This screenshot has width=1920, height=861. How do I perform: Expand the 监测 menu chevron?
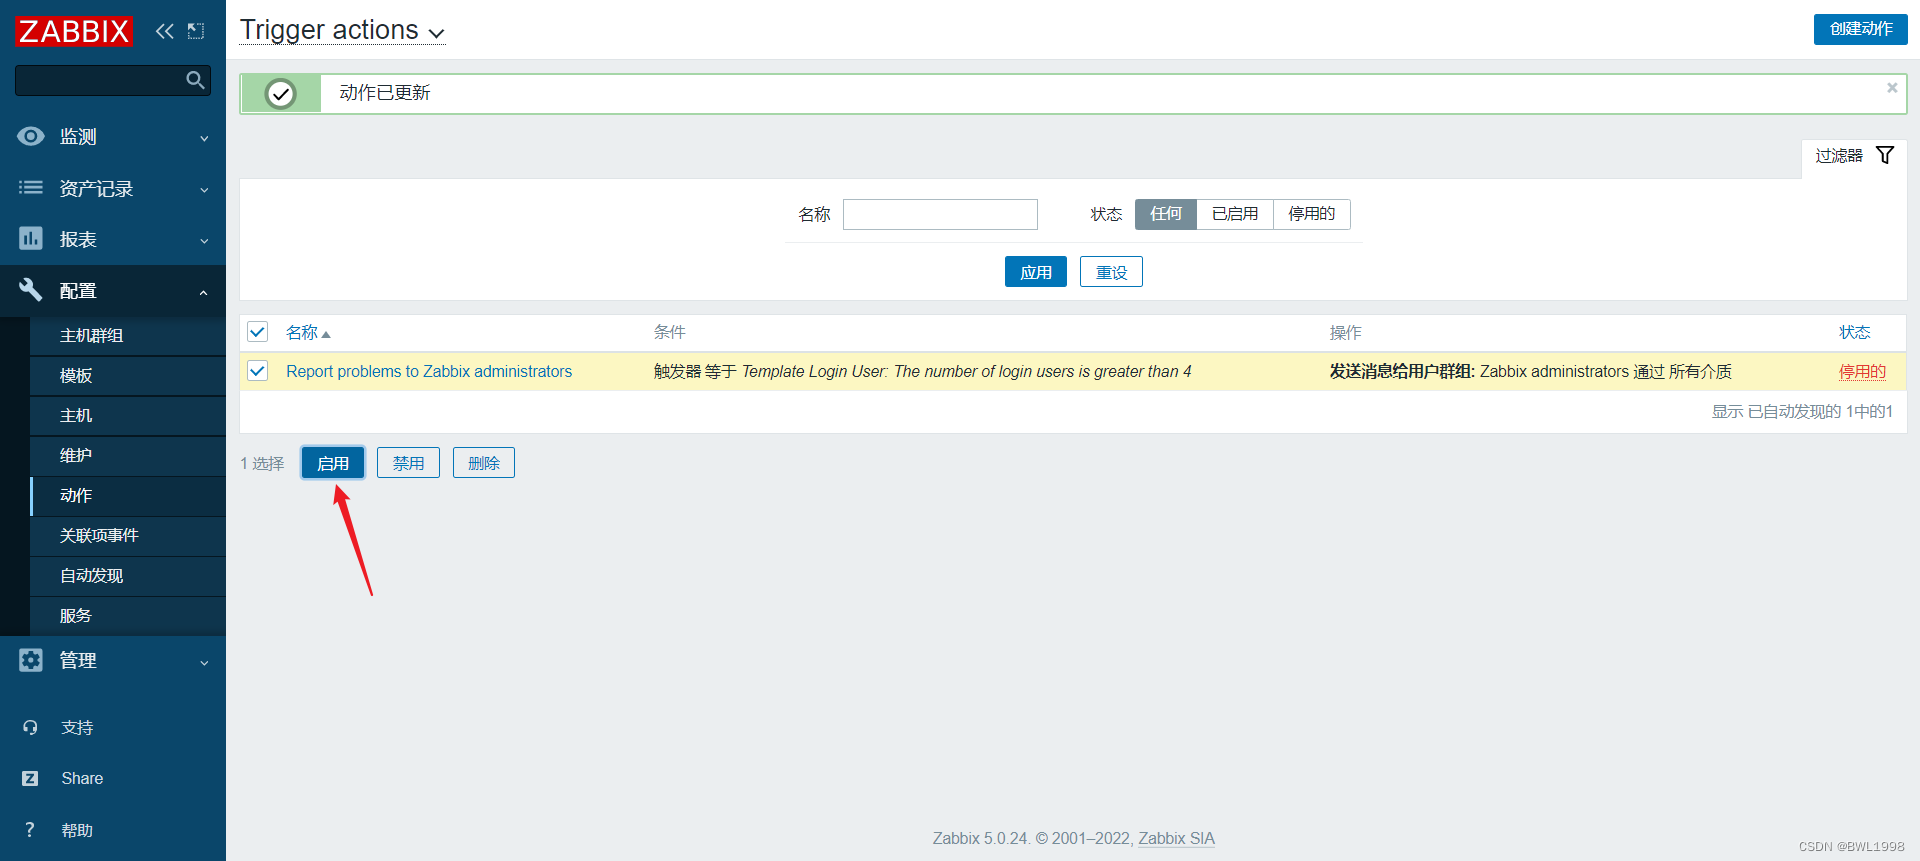click(x=204, y=138)
